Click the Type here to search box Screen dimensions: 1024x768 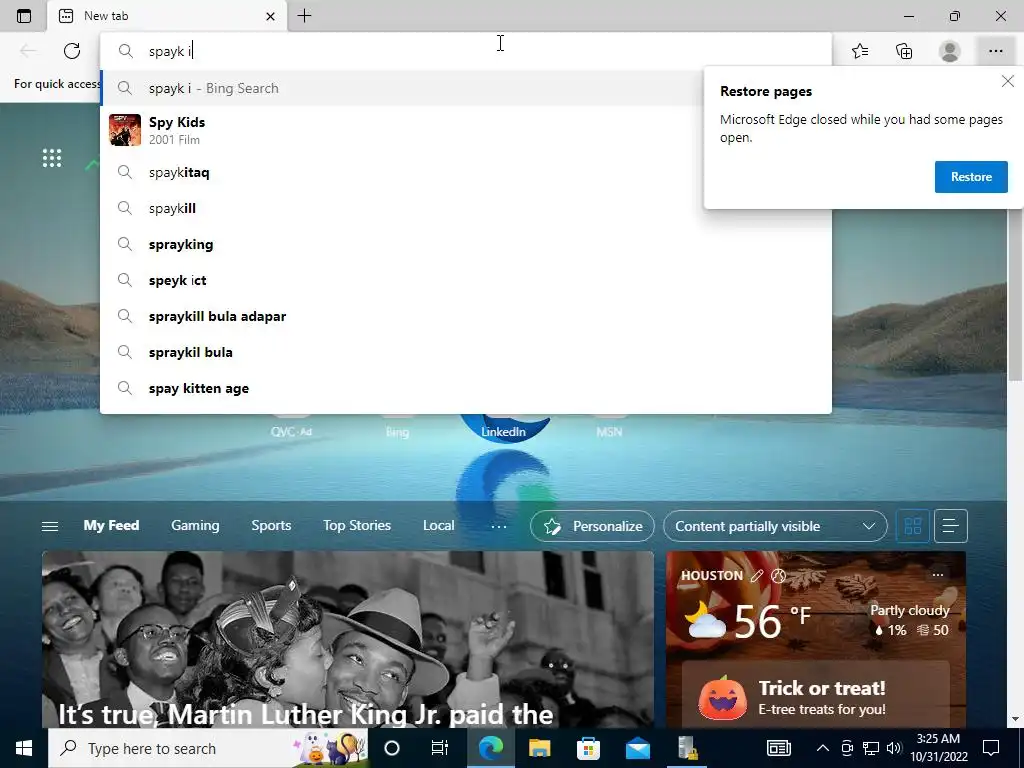click(x=208, y=748)
